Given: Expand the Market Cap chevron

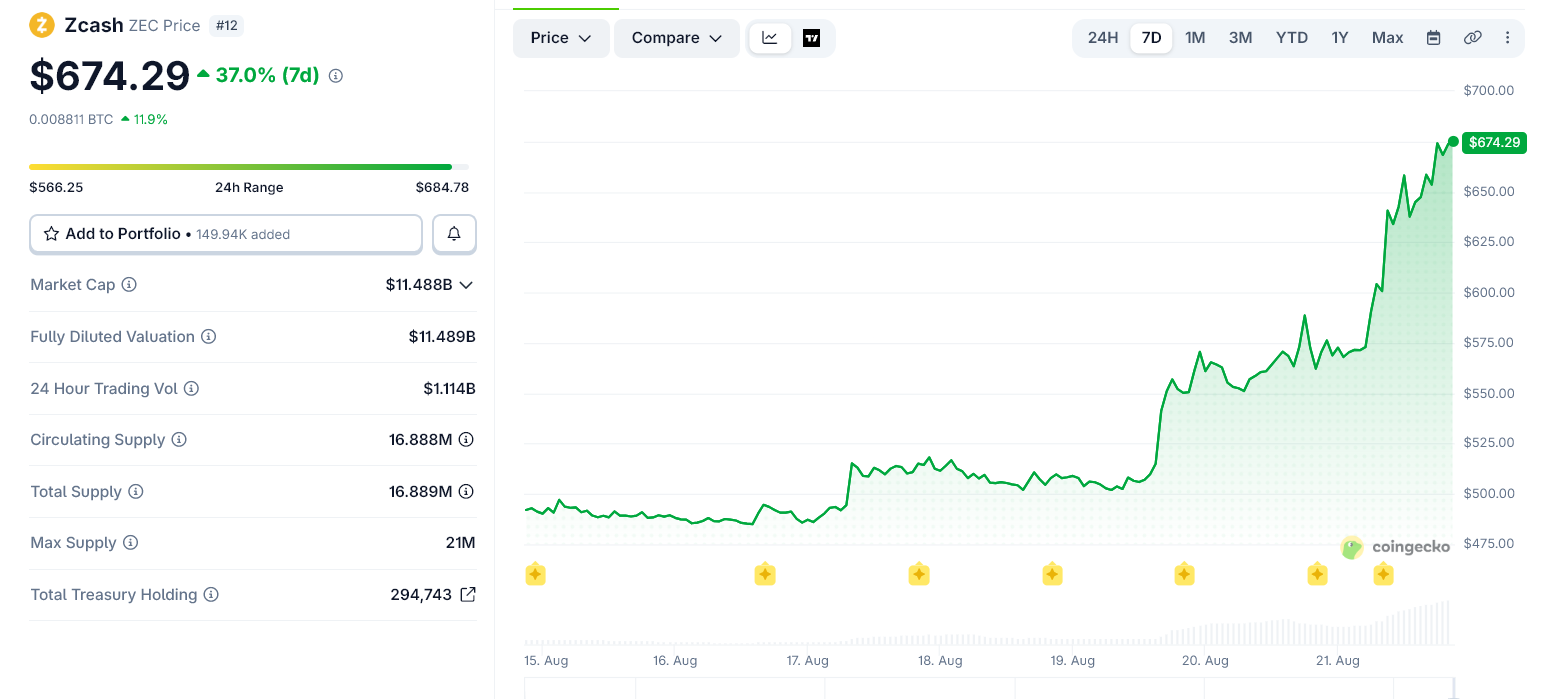Looking at the screenshot, I should tap(465, 285).
